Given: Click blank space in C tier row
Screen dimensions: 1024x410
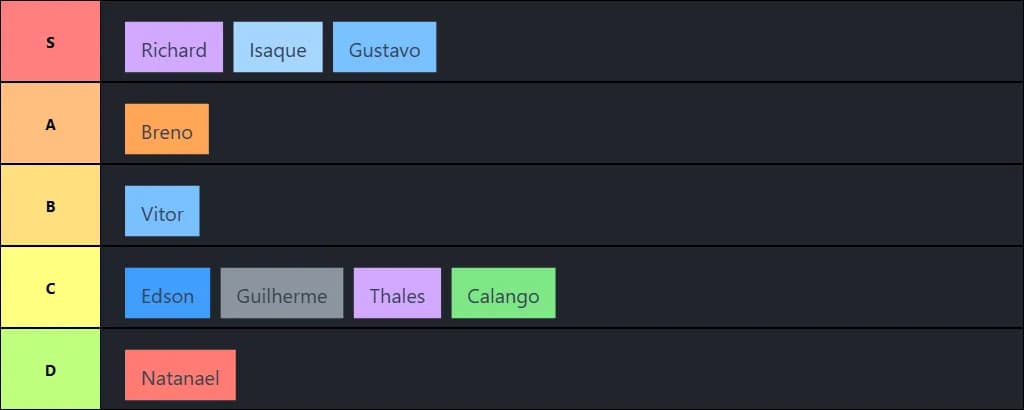Looking at the screenshot, I should [780, 288].
